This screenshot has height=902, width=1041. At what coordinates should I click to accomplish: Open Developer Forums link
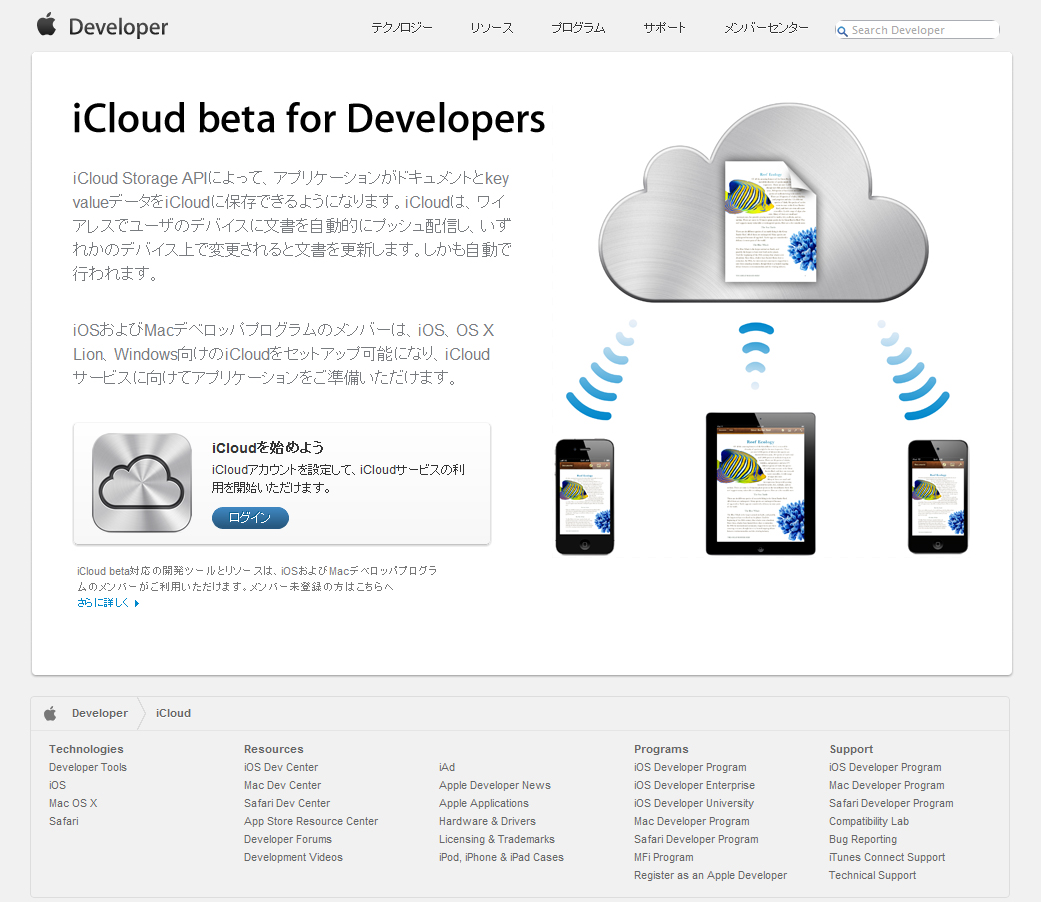tap(287, 839)
